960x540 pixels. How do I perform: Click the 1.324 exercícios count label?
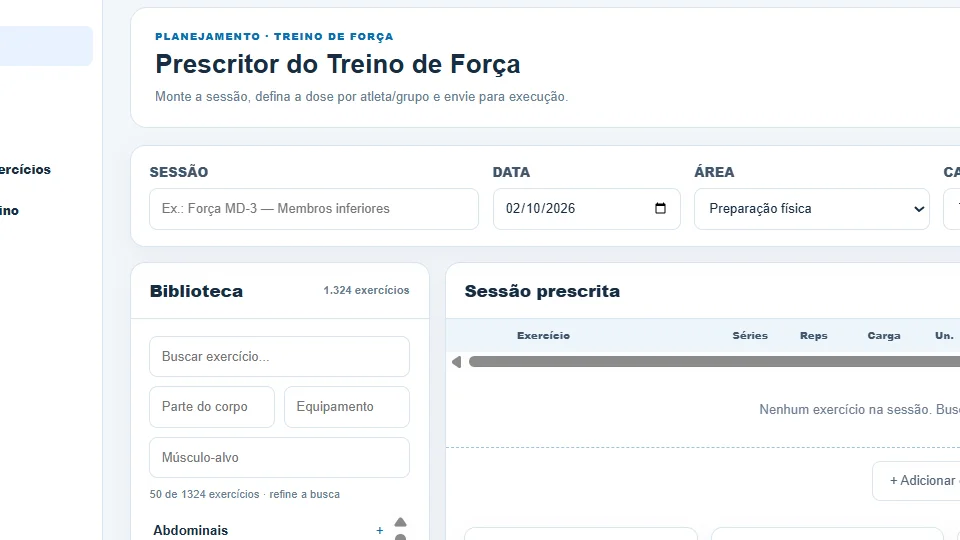[366, 290]
